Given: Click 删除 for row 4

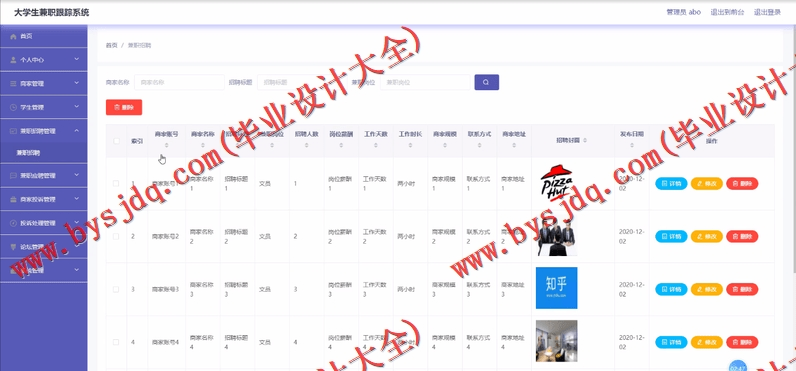Looking at the screenshot, I should click(742, 343).
